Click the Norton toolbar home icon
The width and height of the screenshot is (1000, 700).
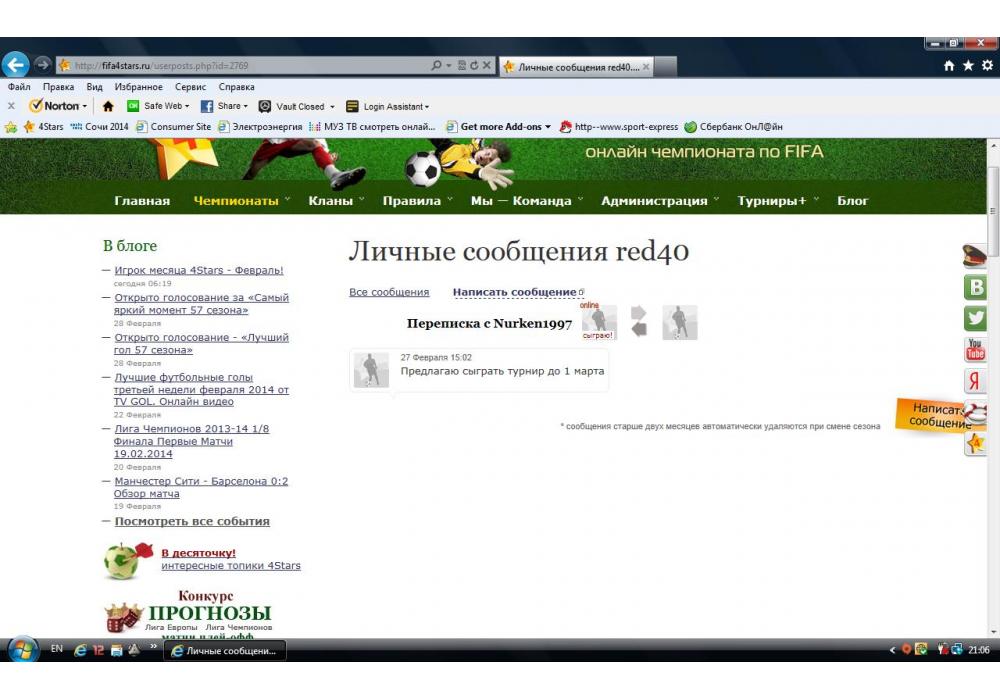(x=108, y=106)
